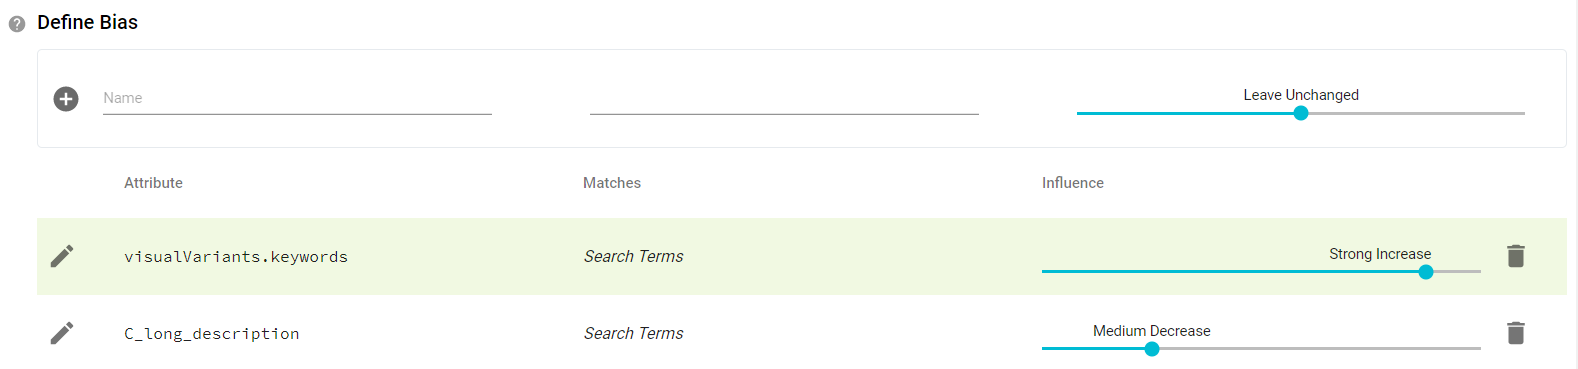The width and height of the screenshot is (1578, 369).
Task: Click the Define Bias heading
Action: tap(88, 22)
